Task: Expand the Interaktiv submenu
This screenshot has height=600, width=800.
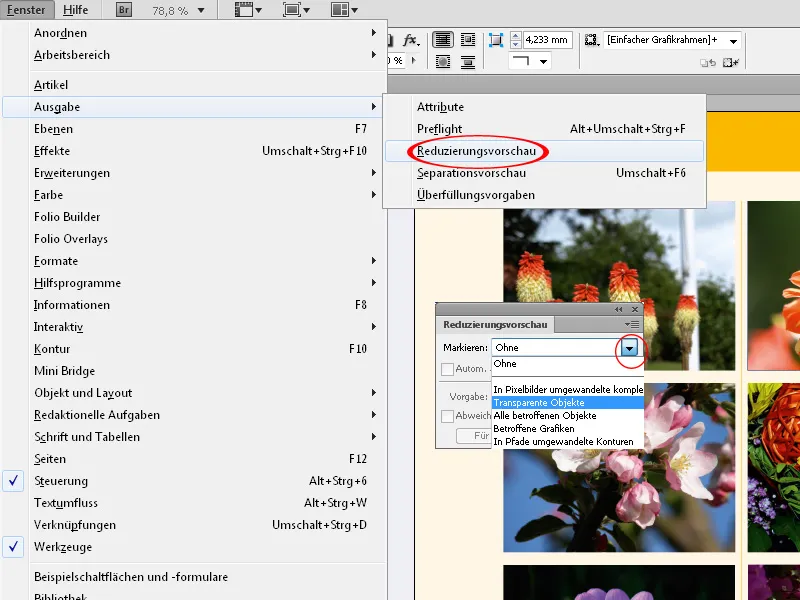Action: click(x=194, y=327)
